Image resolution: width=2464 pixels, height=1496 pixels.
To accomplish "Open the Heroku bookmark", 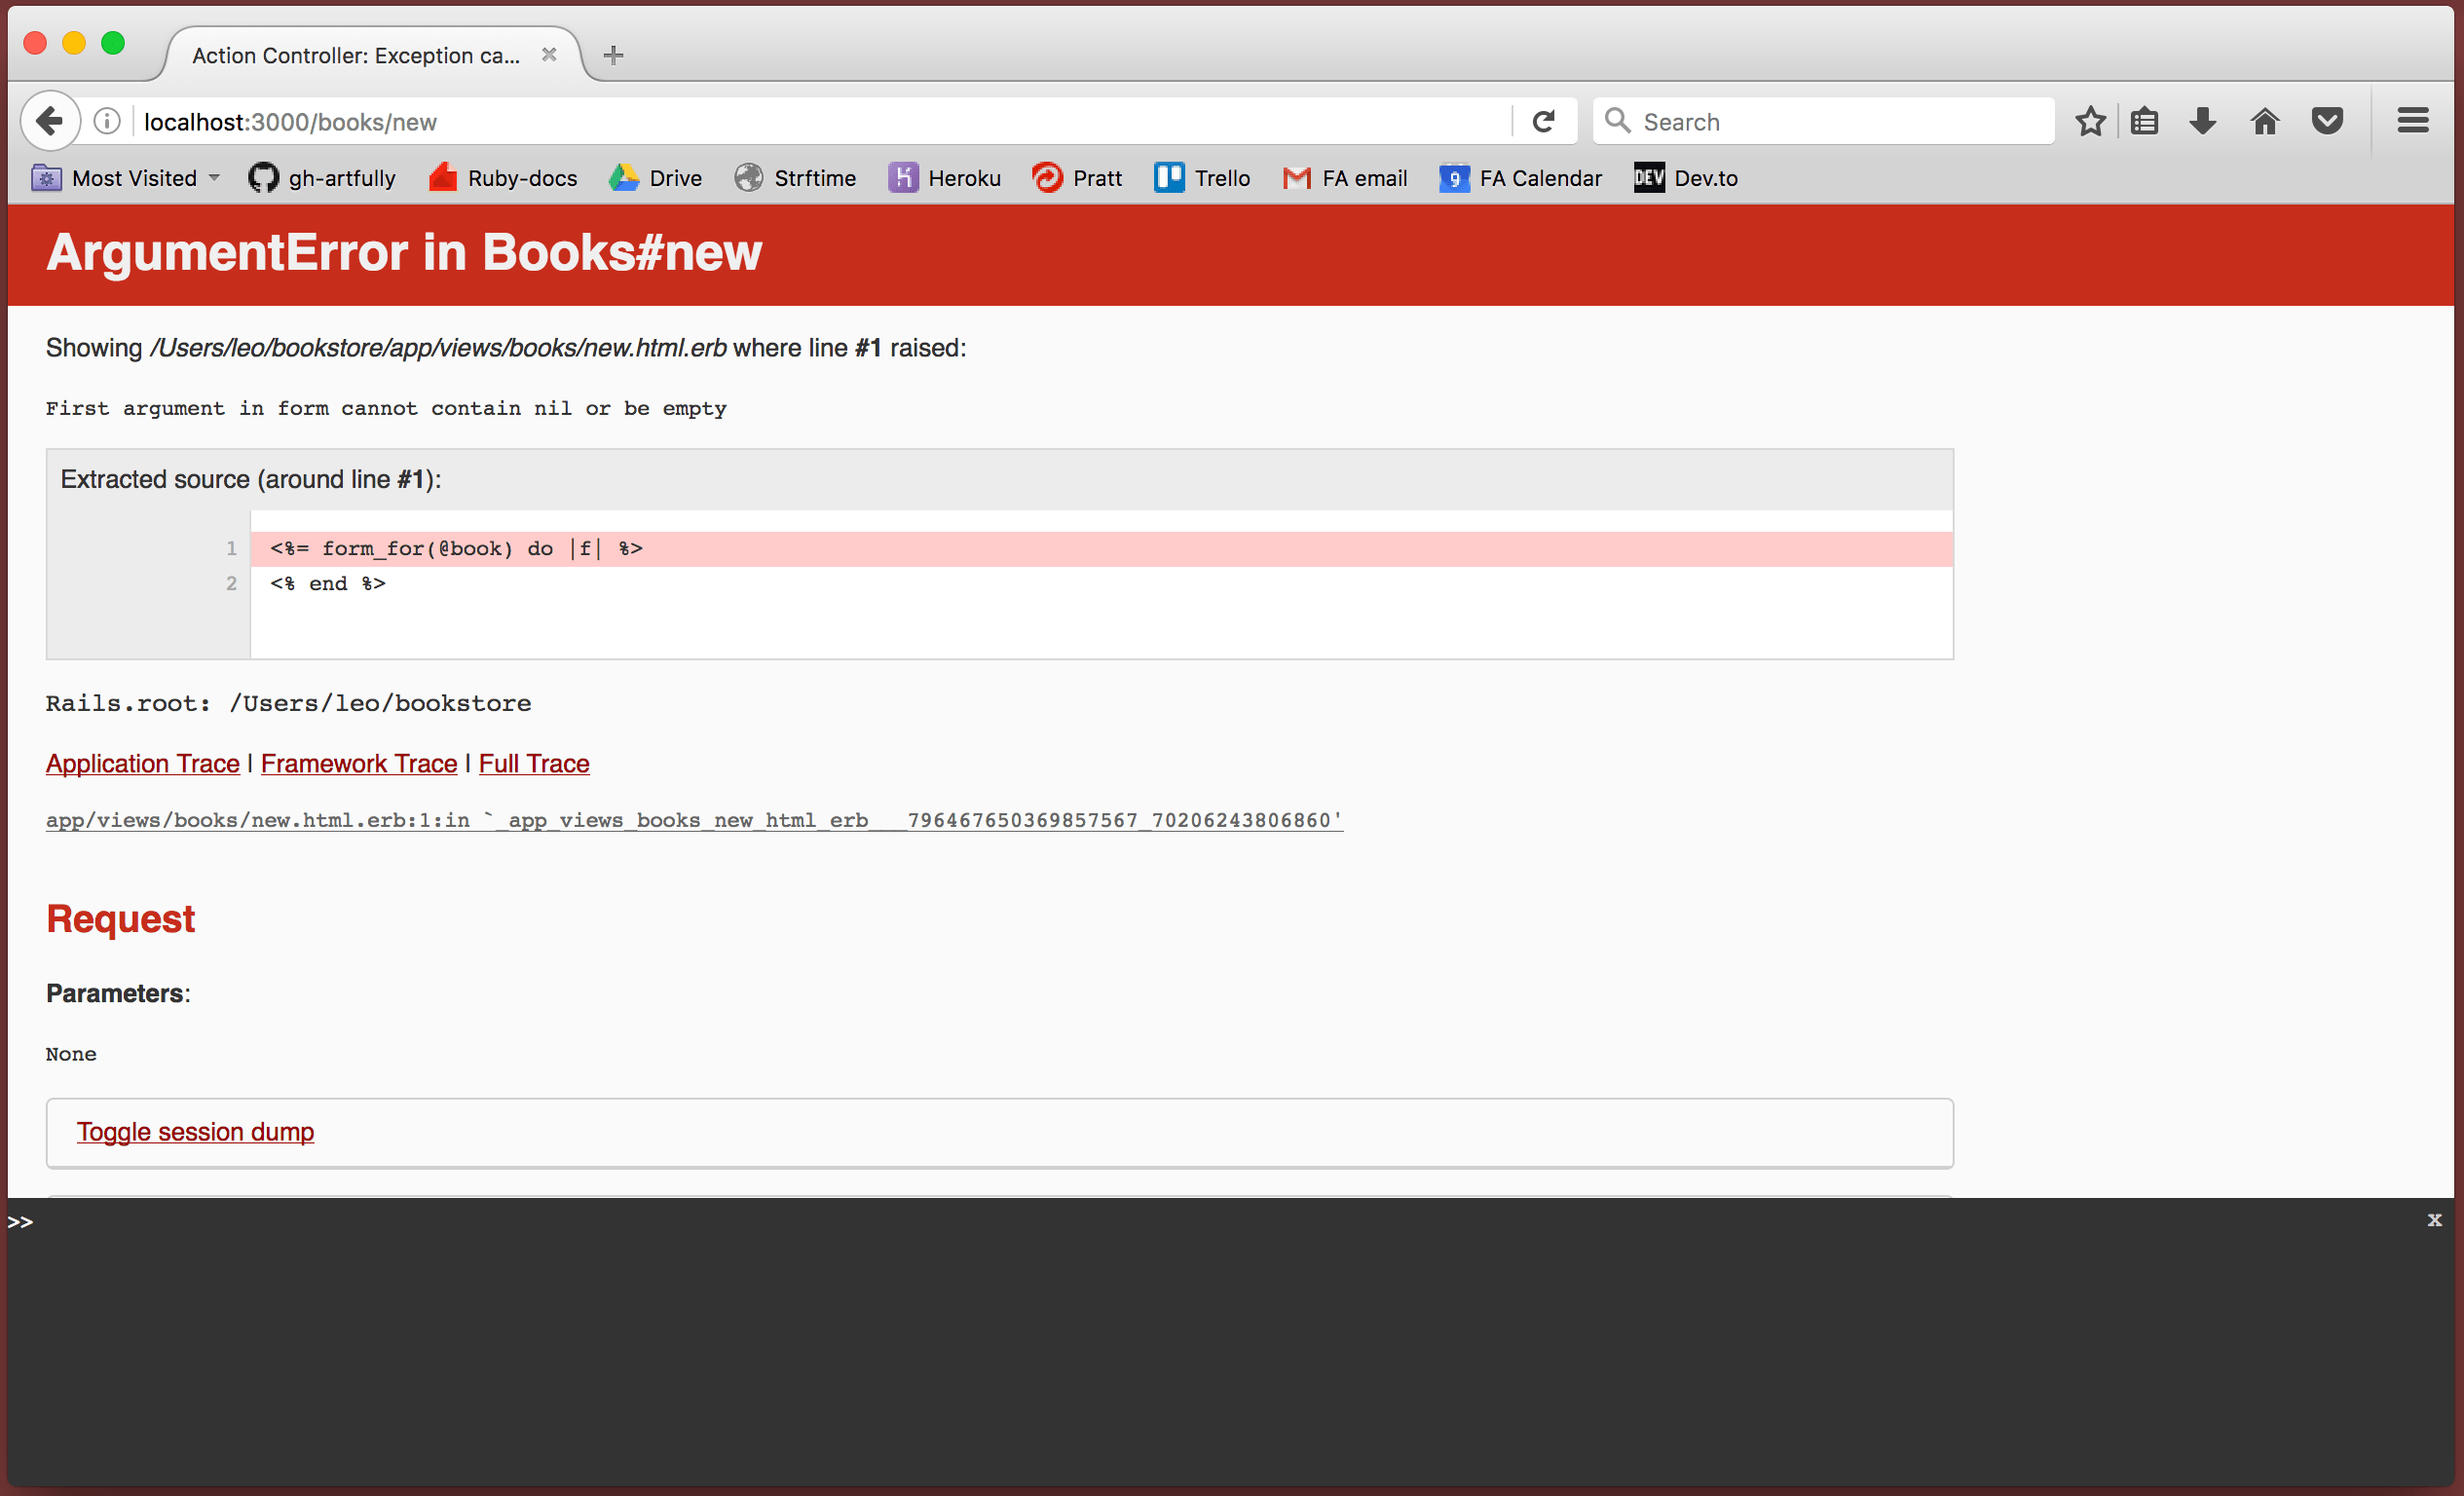I will coord(945,178).
